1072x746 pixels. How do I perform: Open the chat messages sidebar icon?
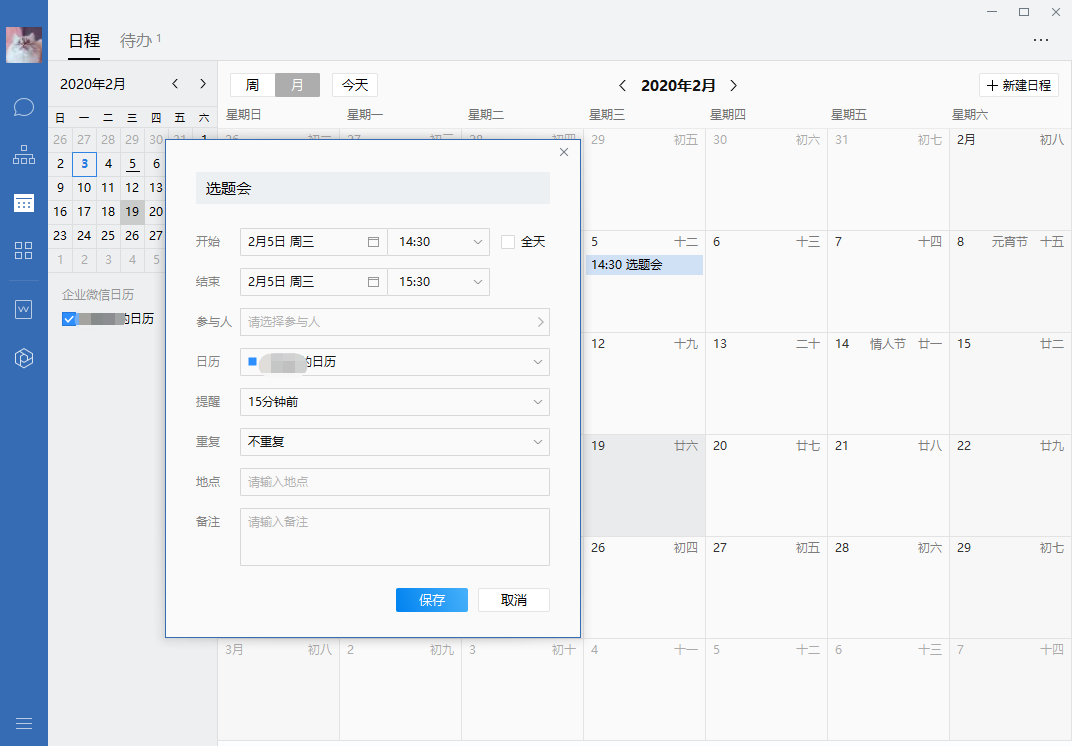[24, 107]
